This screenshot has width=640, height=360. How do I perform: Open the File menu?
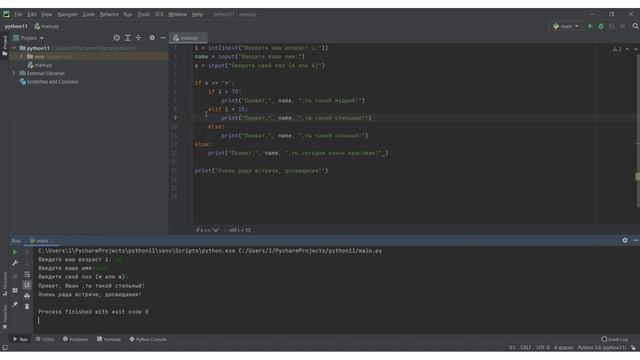point(18,14)
